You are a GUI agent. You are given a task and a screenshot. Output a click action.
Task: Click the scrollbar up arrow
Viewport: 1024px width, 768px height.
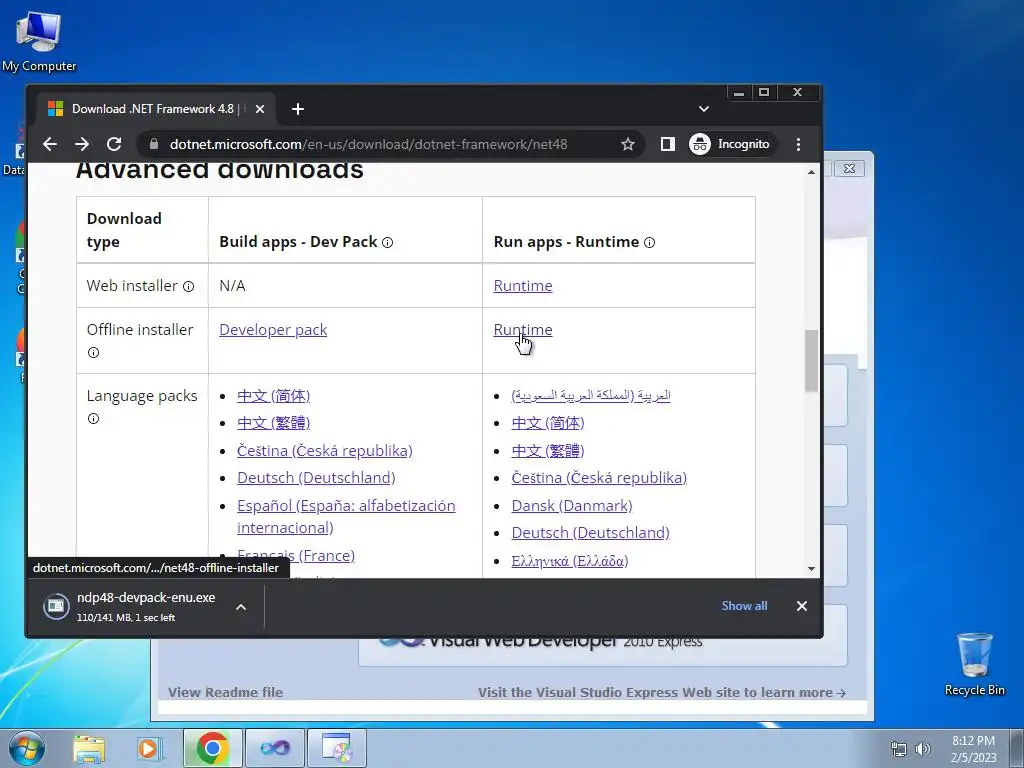(x=811, y=172)
